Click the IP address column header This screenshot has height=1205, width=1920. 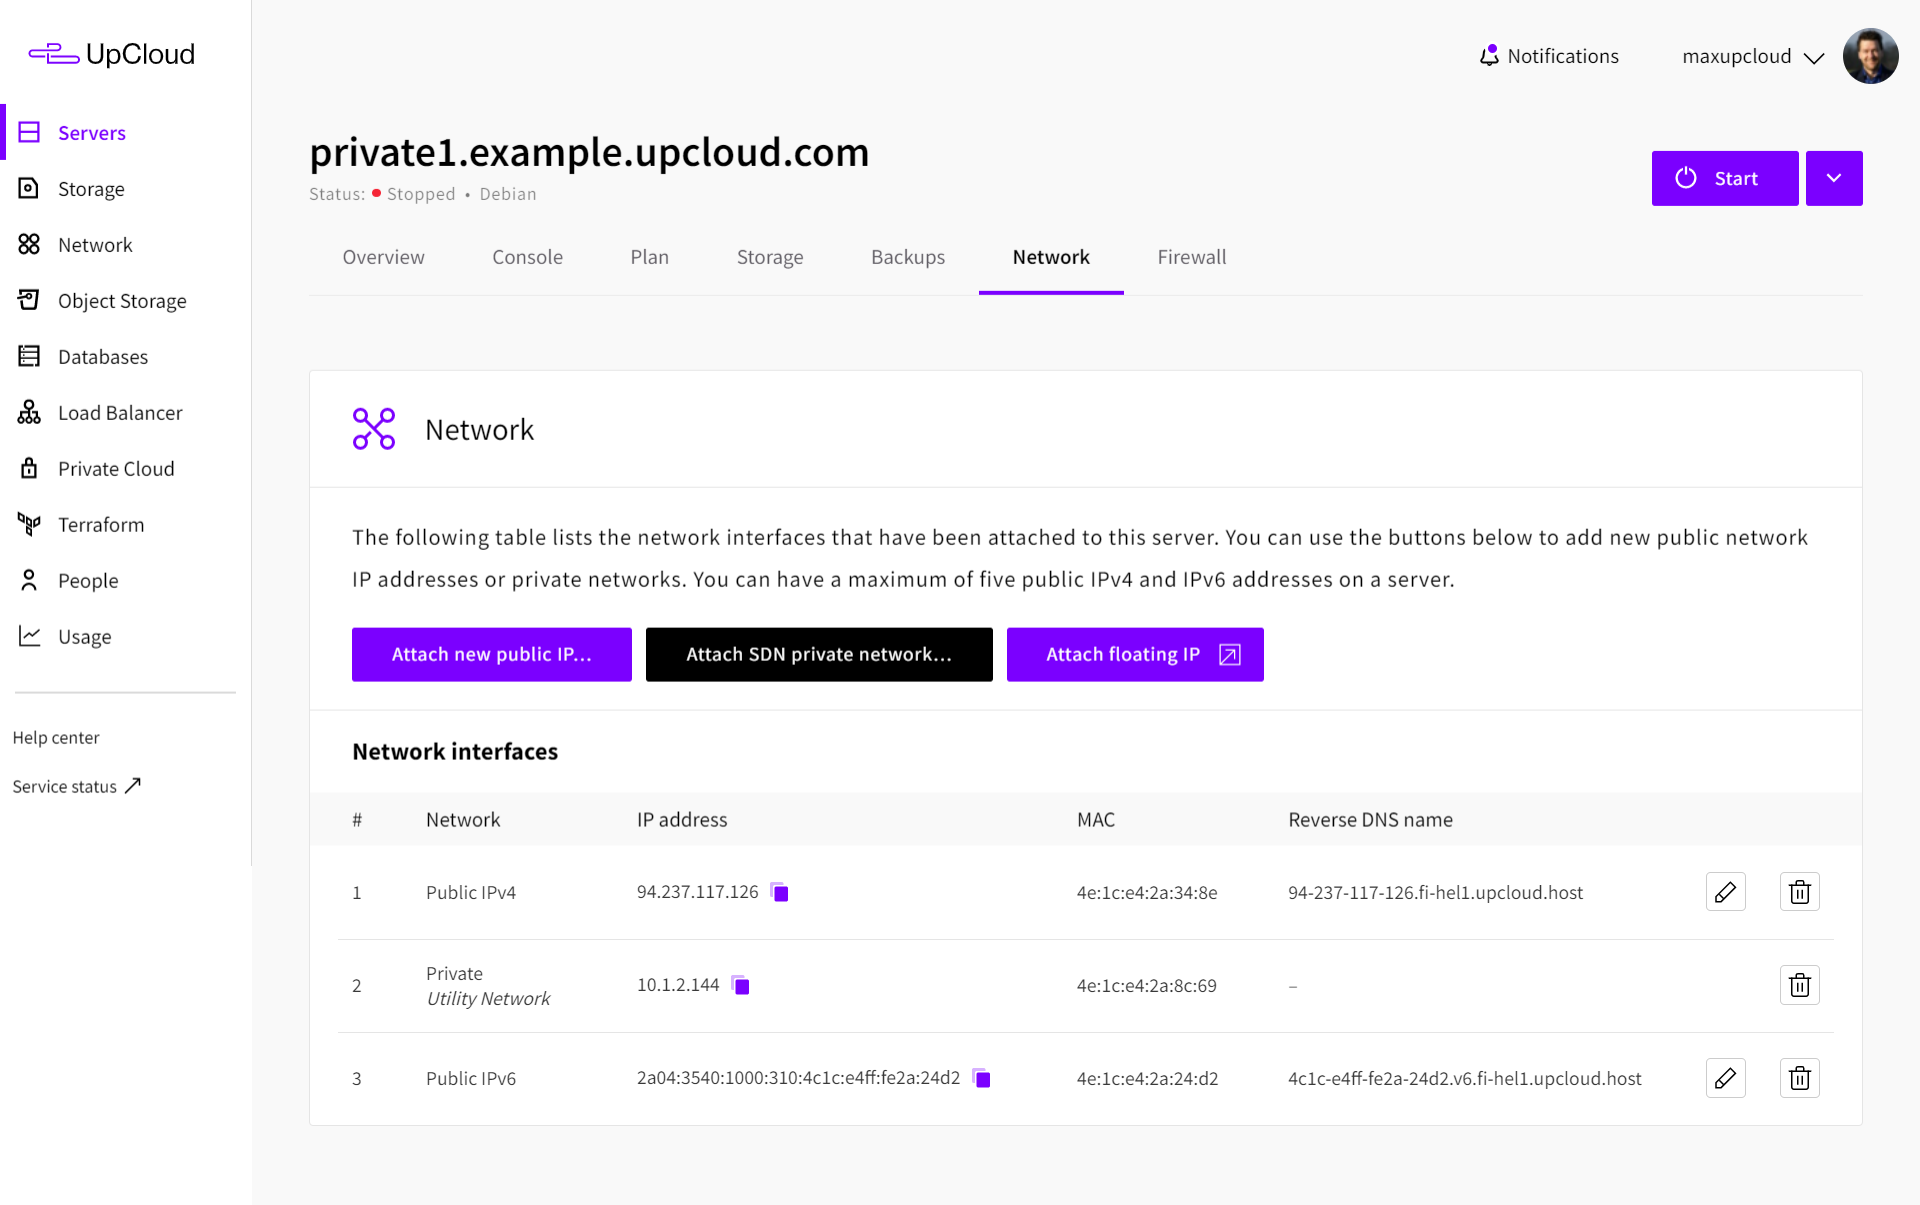682,819
